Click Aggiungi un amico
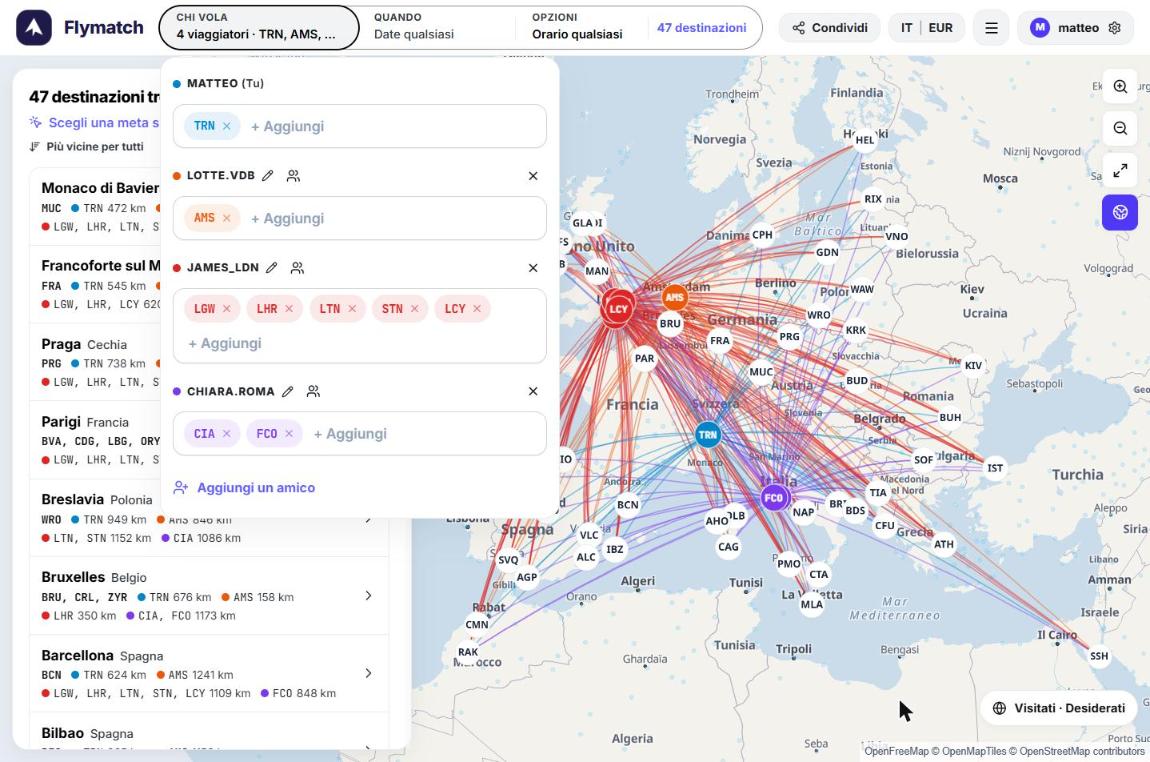The image size is (1150, 762). point(244,488)
